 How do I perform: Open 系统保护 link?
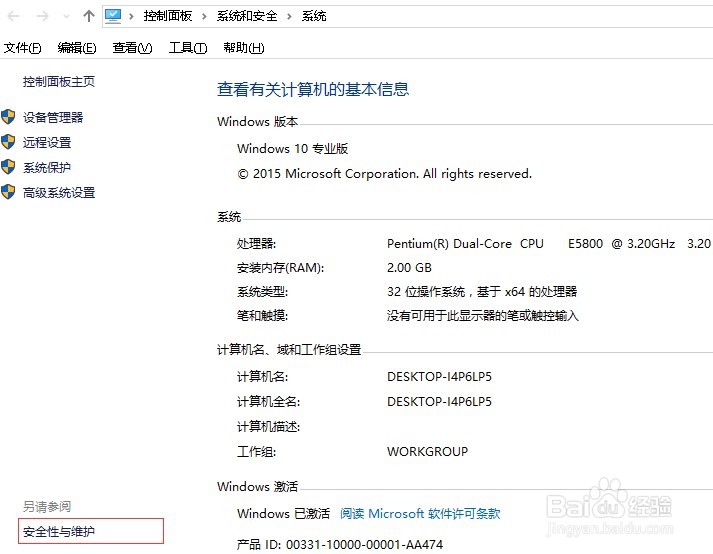47,167
